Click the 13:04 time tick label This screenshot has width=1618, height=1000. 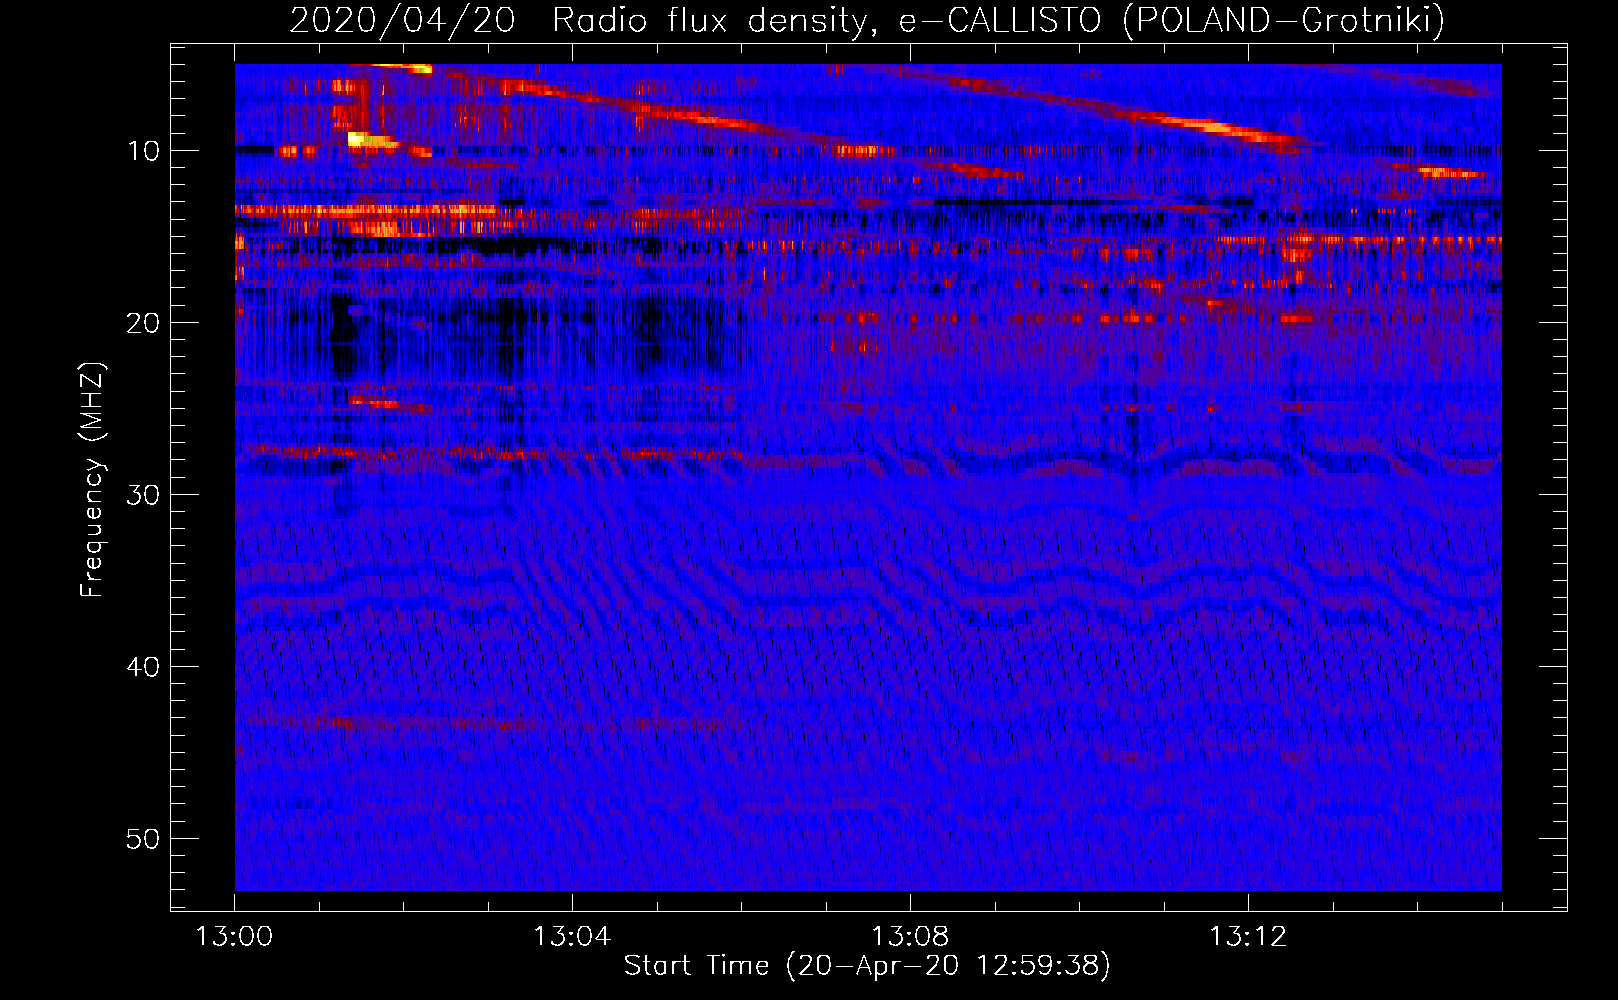pos(572,937)
